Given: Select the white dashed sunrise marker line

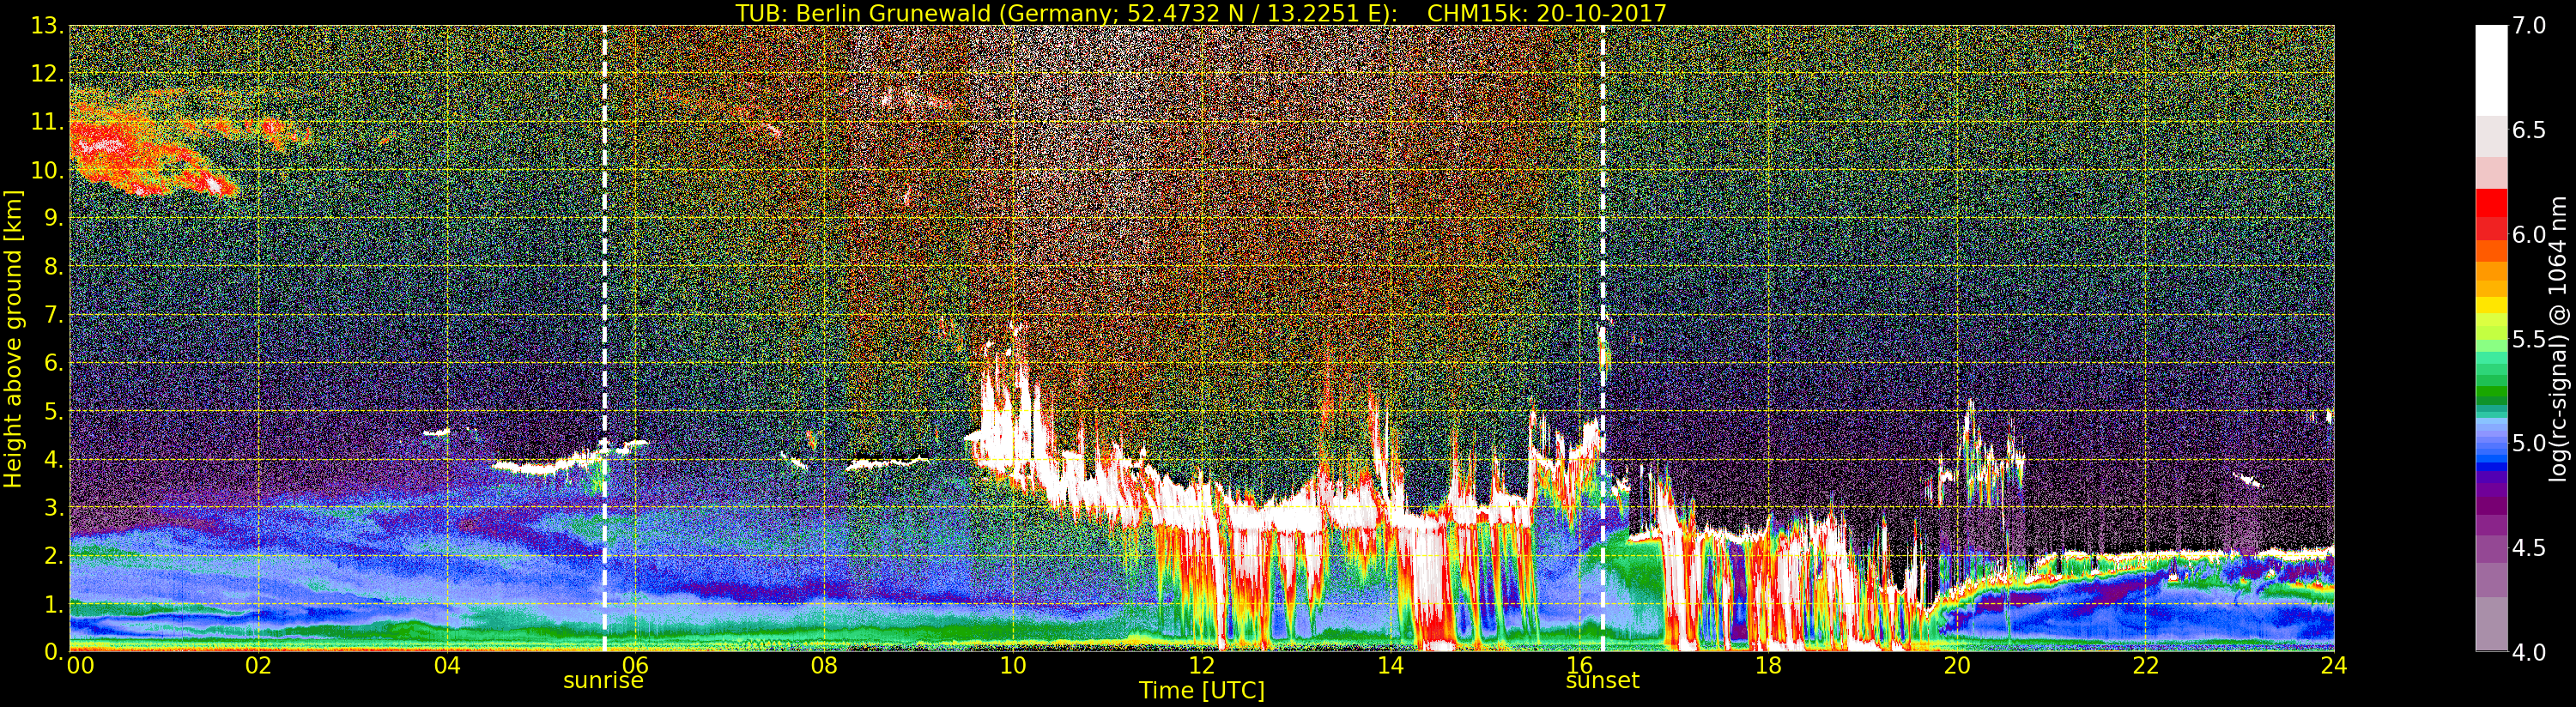Looking at the screenshot, I should (605, 338).
